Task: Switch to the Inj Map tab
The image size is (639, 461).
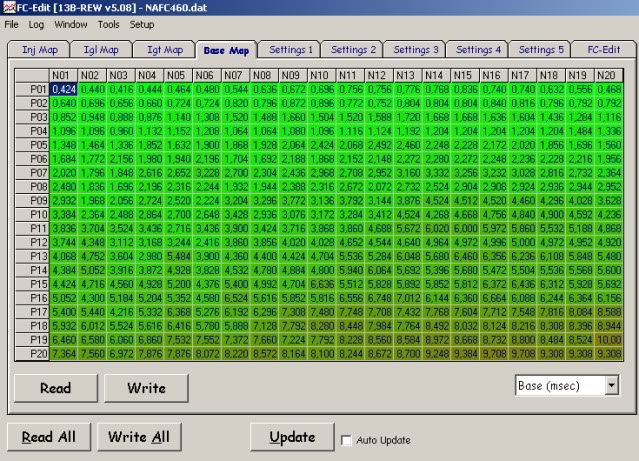Action: click(x=39, y=50)
